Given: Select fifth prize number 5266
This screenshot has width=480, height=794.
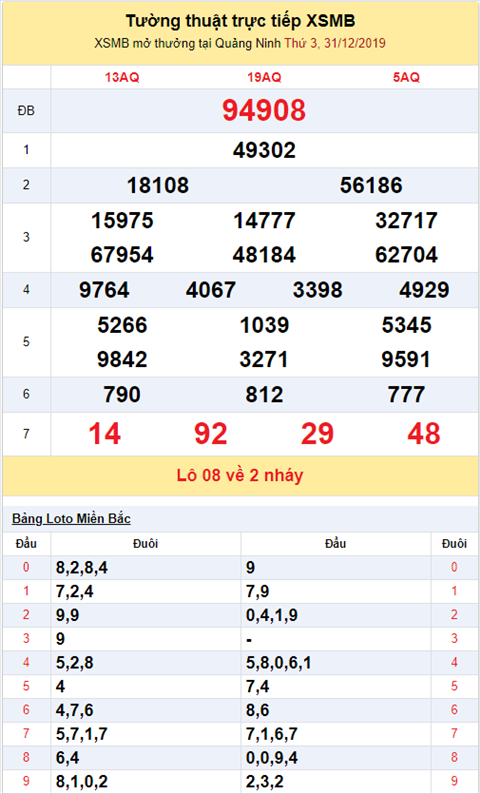Looking at the screenshot, I should pos(122,325).
